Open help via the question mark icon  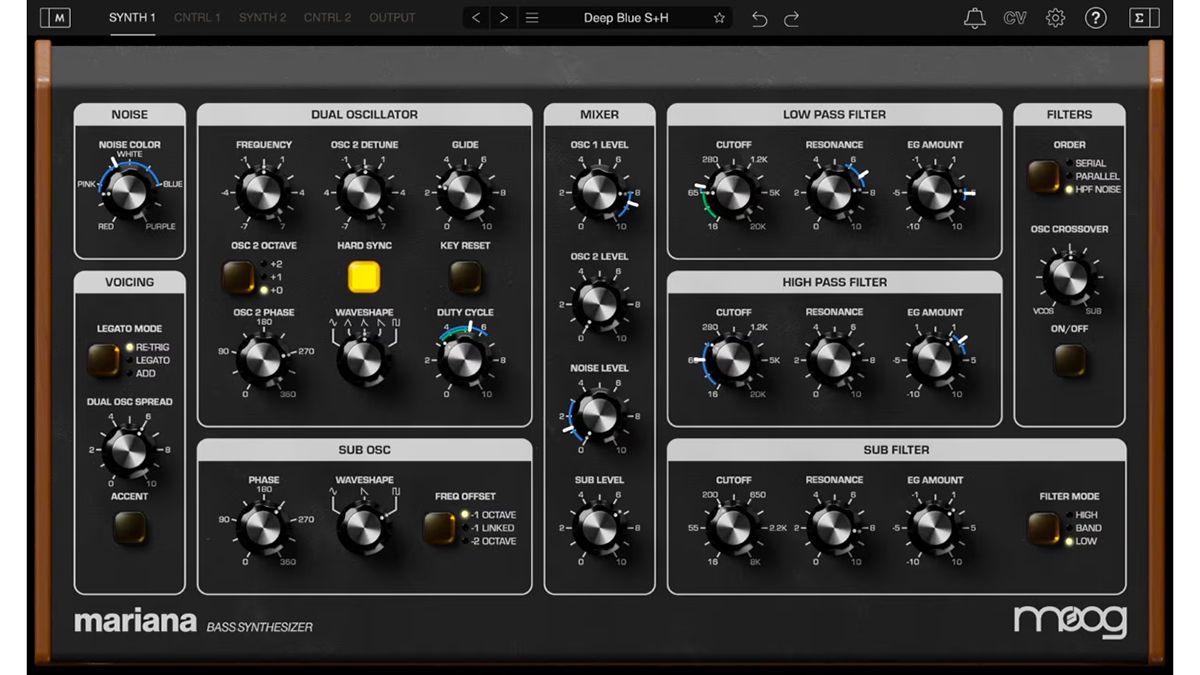[x=1095, y=17]
